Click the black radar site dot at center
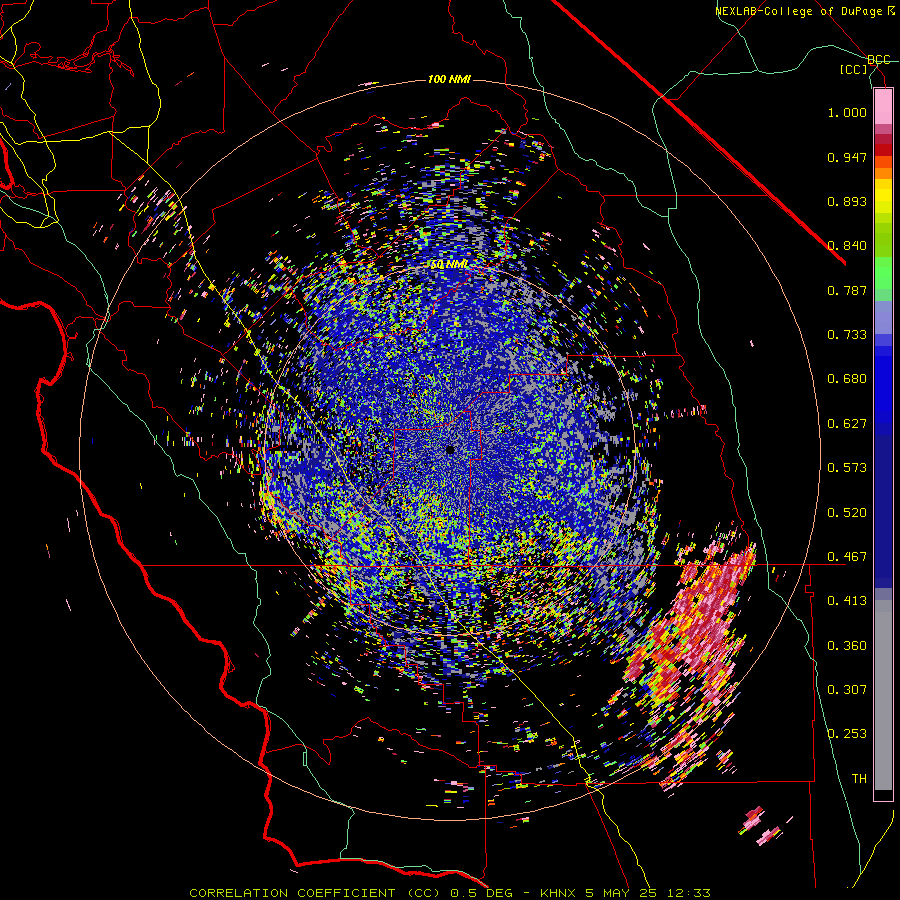Image resolution: width=900 pixels, height=900 pixels. (451, 450)
